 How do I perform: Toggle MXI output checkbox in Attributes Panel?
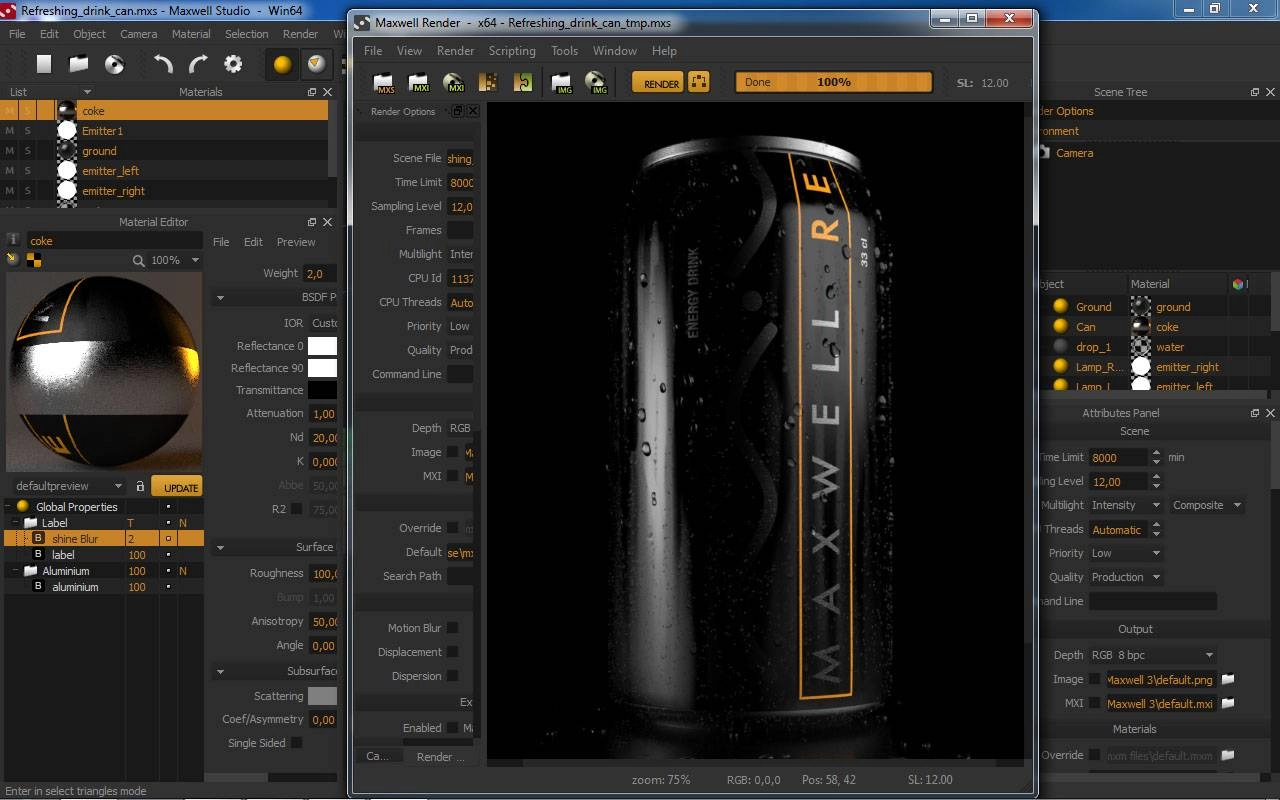tap(1095, 703)
